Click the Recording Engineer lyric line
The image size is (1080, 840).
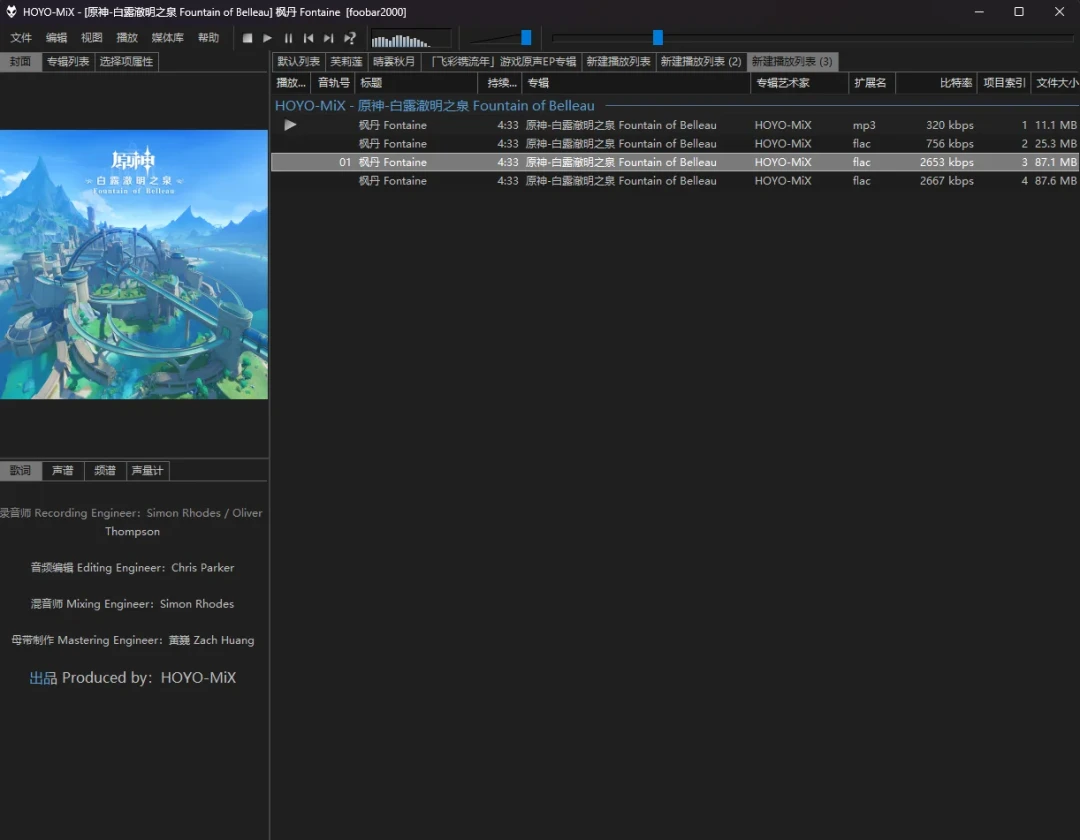click(x=132, y=523)
